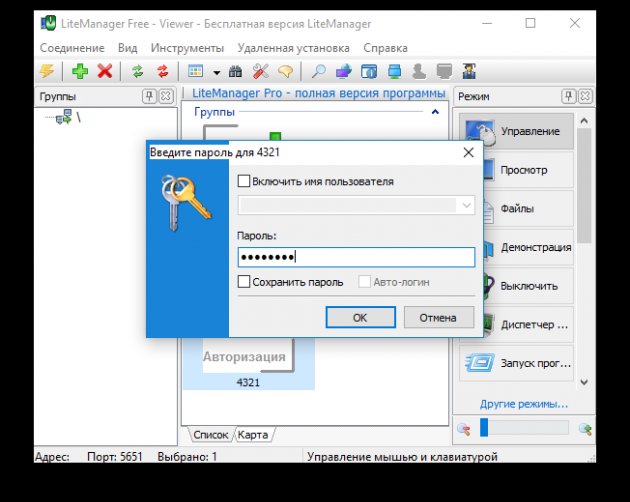
Task: Select the 4321 connection thumbnail
Action: 249,363
